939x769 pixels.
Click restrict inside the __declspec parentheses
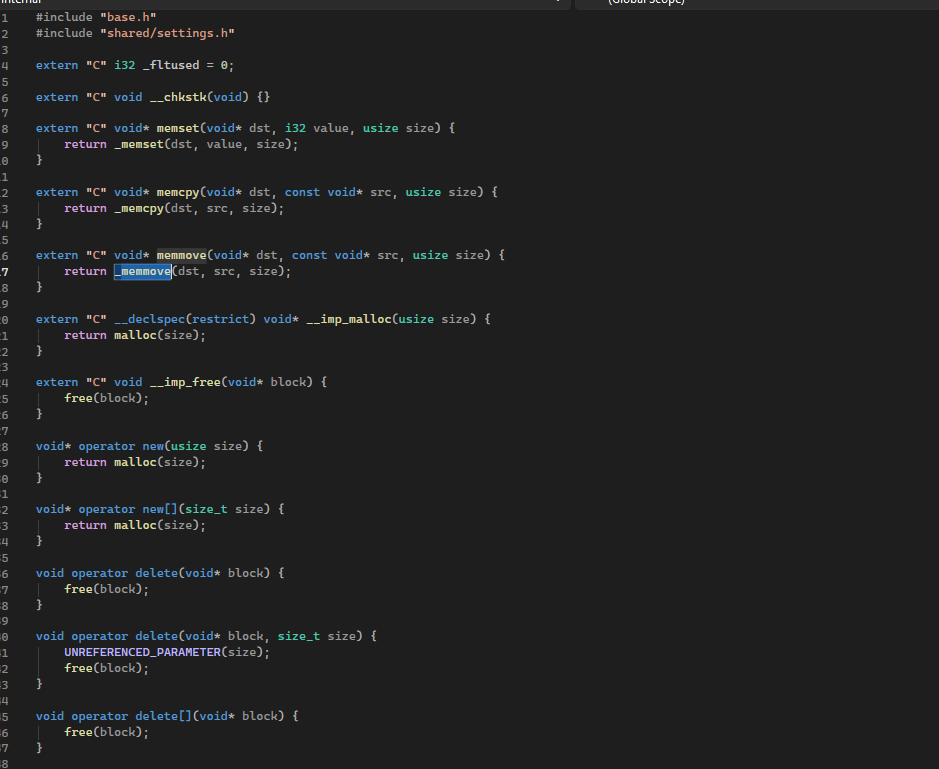220,319
